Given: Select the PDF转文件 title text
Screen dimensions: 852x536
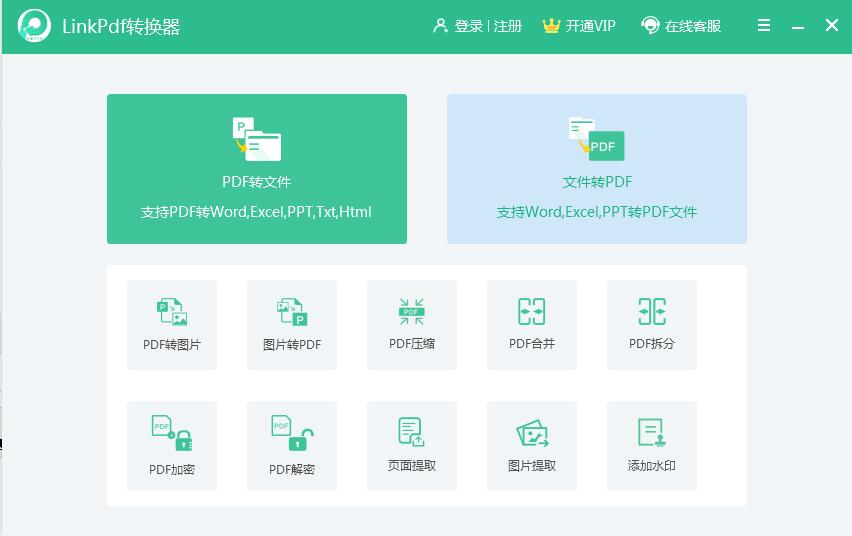Looking at the screenshot, I should tap(256, 182).
